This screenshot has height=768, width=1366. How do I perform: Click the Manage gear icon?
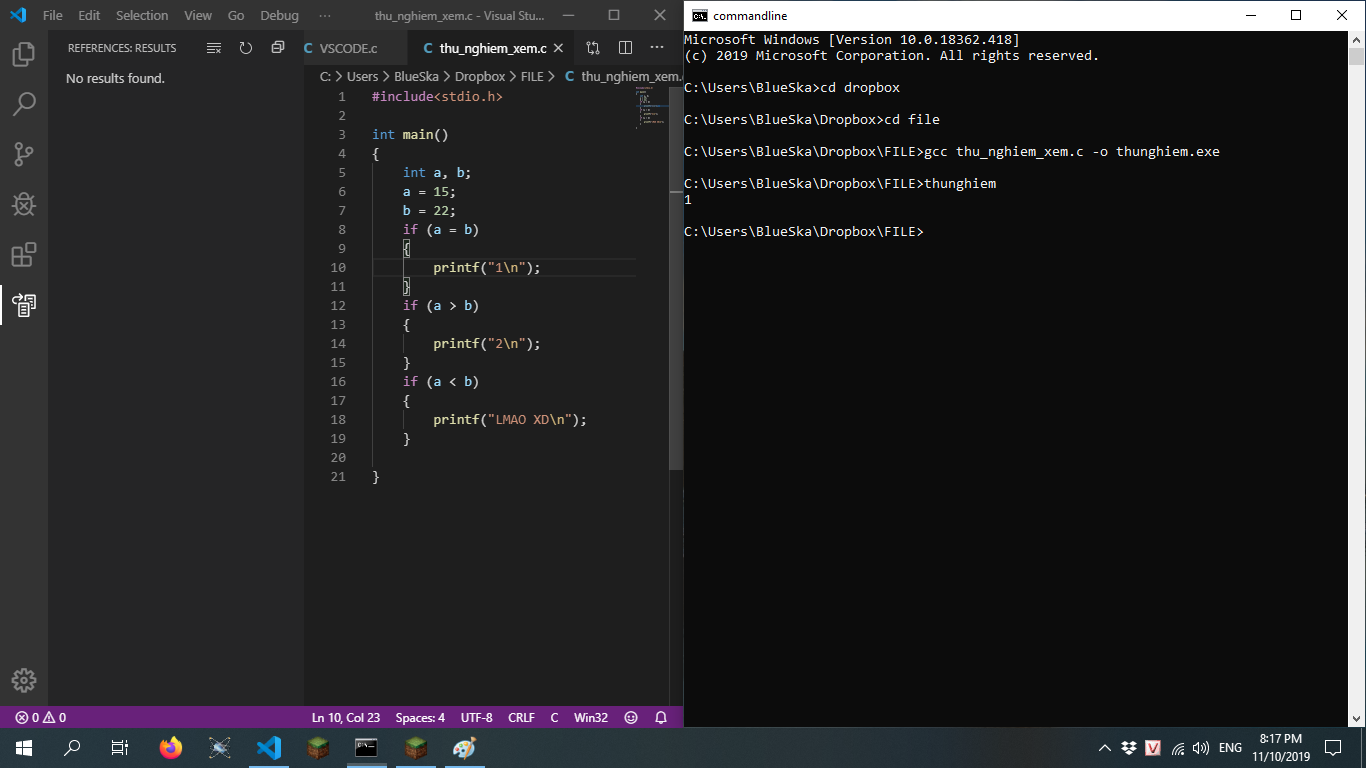click(x=24, y=680)
